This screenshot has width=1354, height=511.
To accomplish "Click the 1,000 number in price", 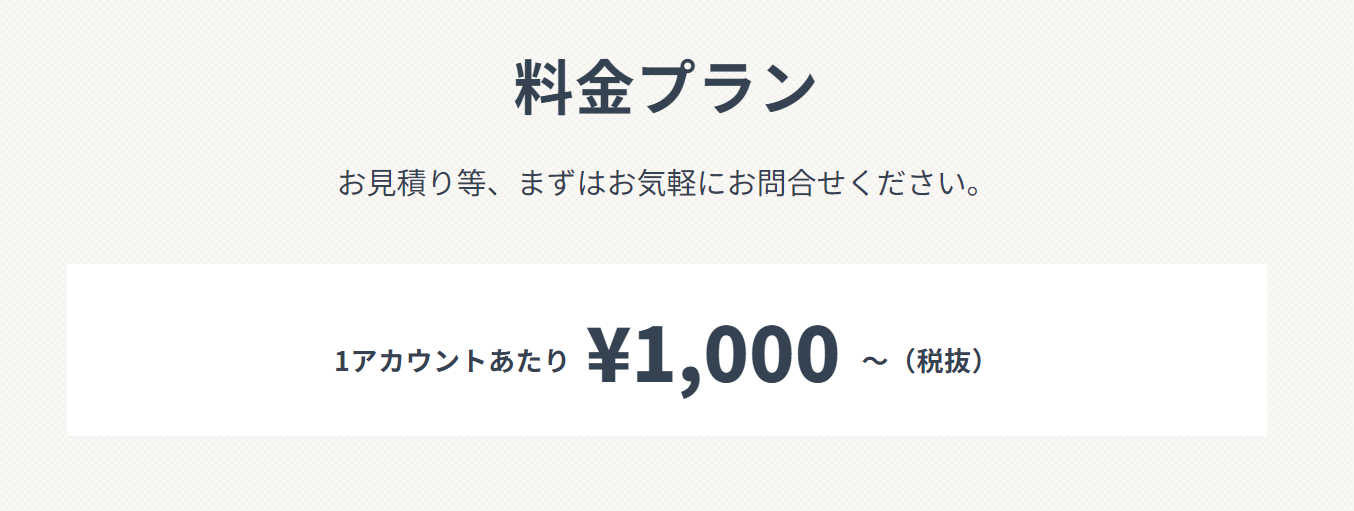I will point(736,356).
